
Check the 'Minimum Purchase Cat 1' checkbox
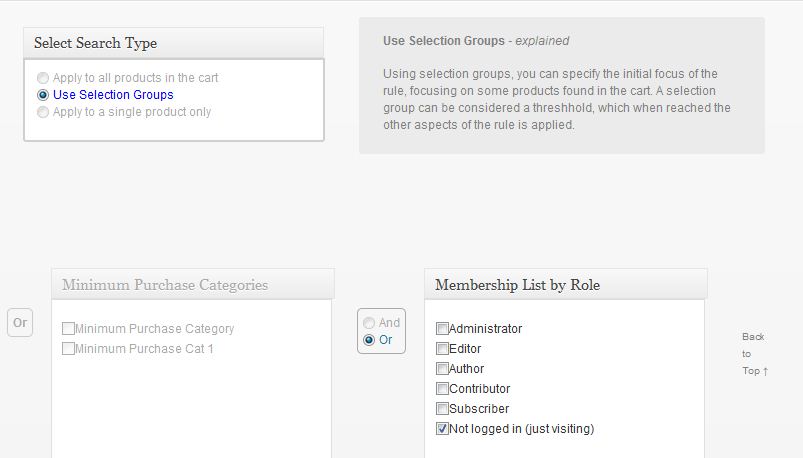pyautogui.click(x=68, y=348)
